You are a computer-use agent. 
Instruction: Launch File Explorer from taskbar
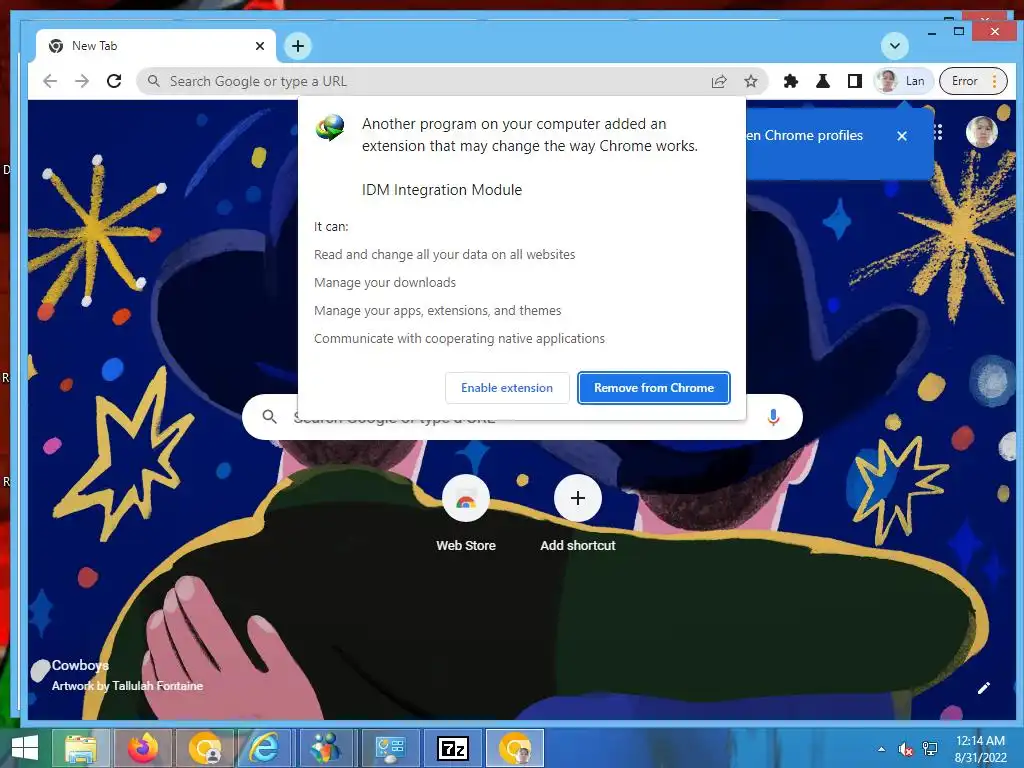tap(80, 748)
